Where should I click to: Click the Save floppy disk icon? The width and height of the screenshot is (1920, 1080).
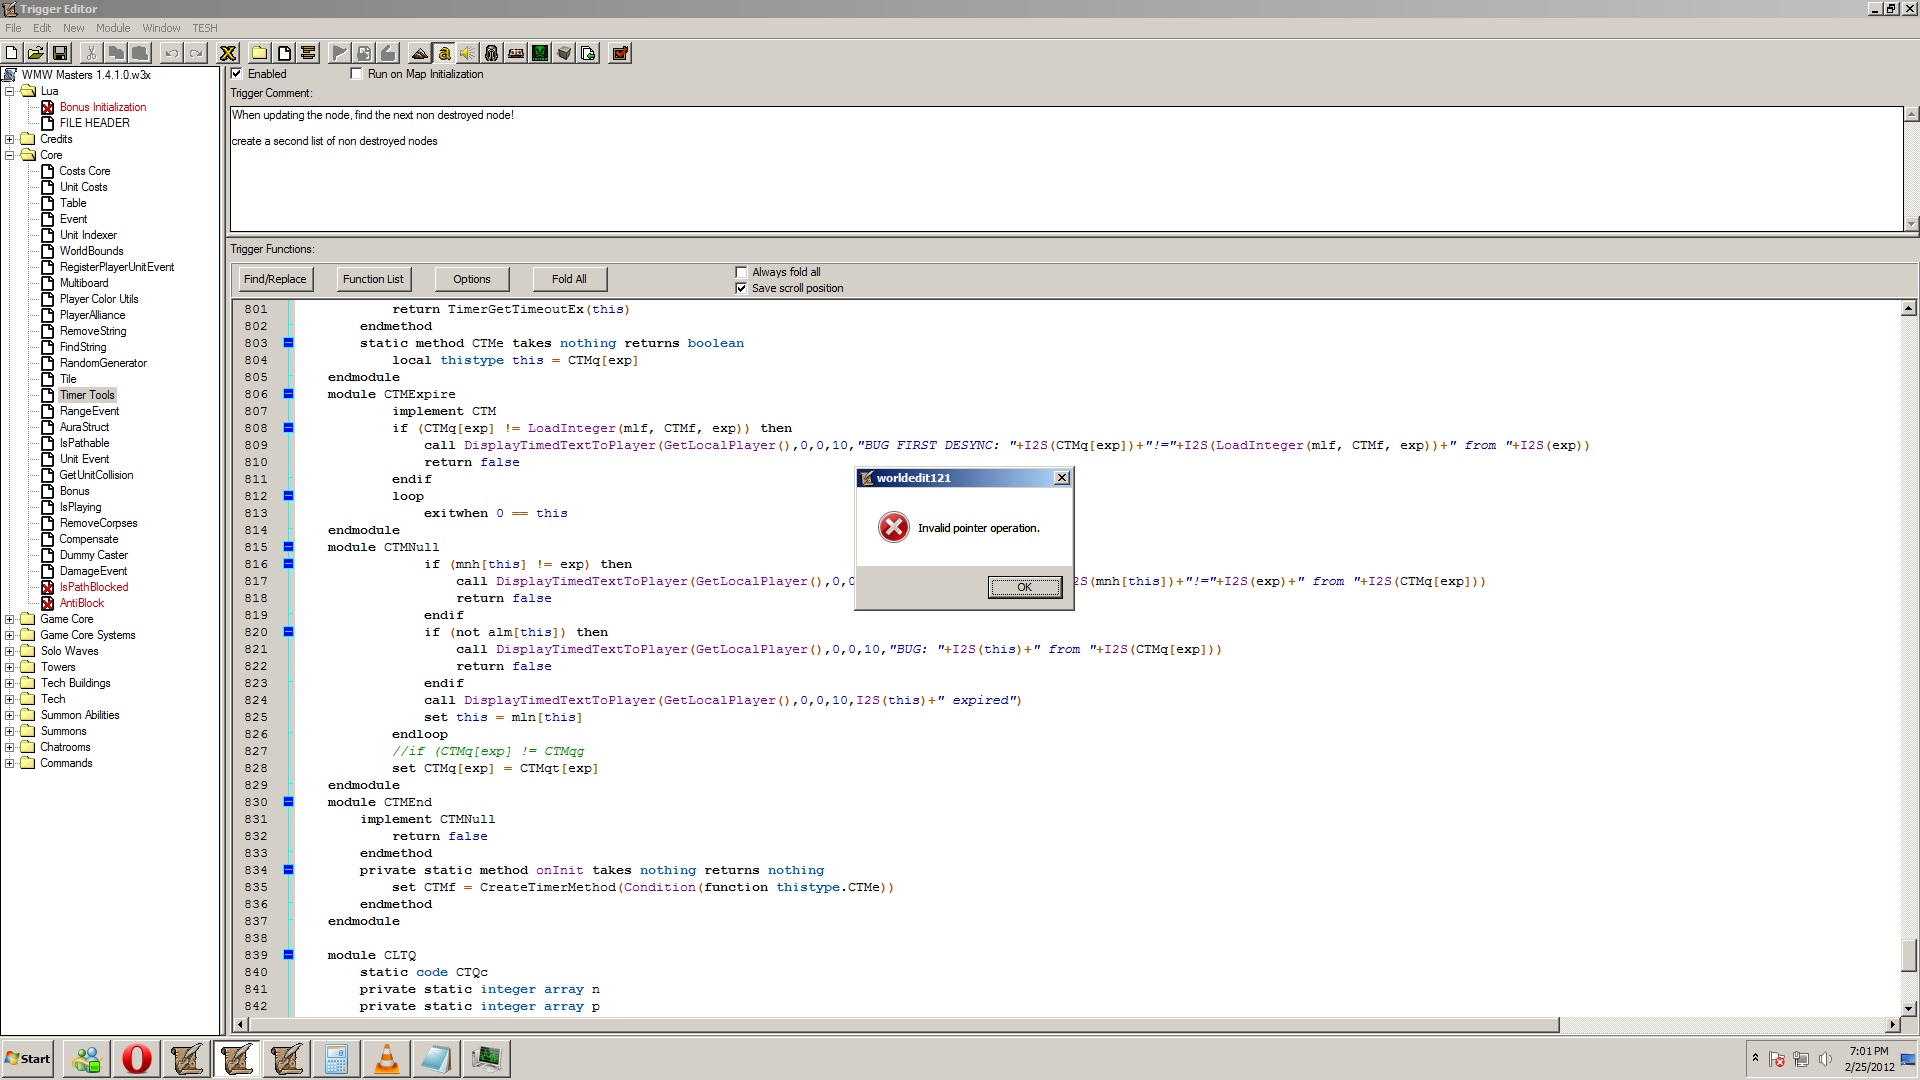60,53
